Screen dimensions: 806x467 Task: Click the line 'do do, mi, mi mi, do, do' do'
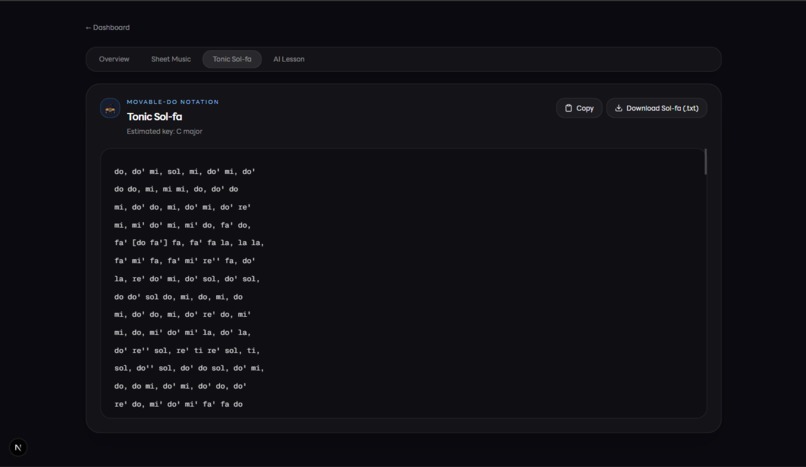176,189
